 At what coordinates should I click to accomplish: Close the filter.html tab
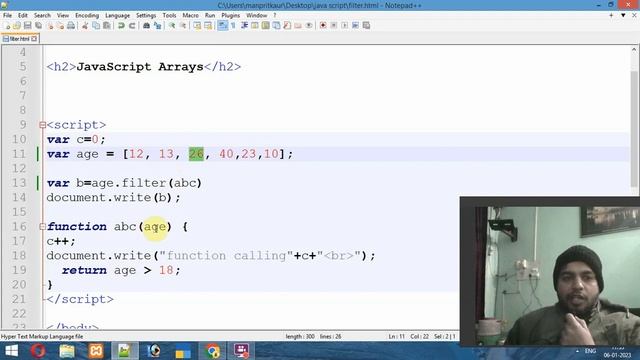click(34, 39)
